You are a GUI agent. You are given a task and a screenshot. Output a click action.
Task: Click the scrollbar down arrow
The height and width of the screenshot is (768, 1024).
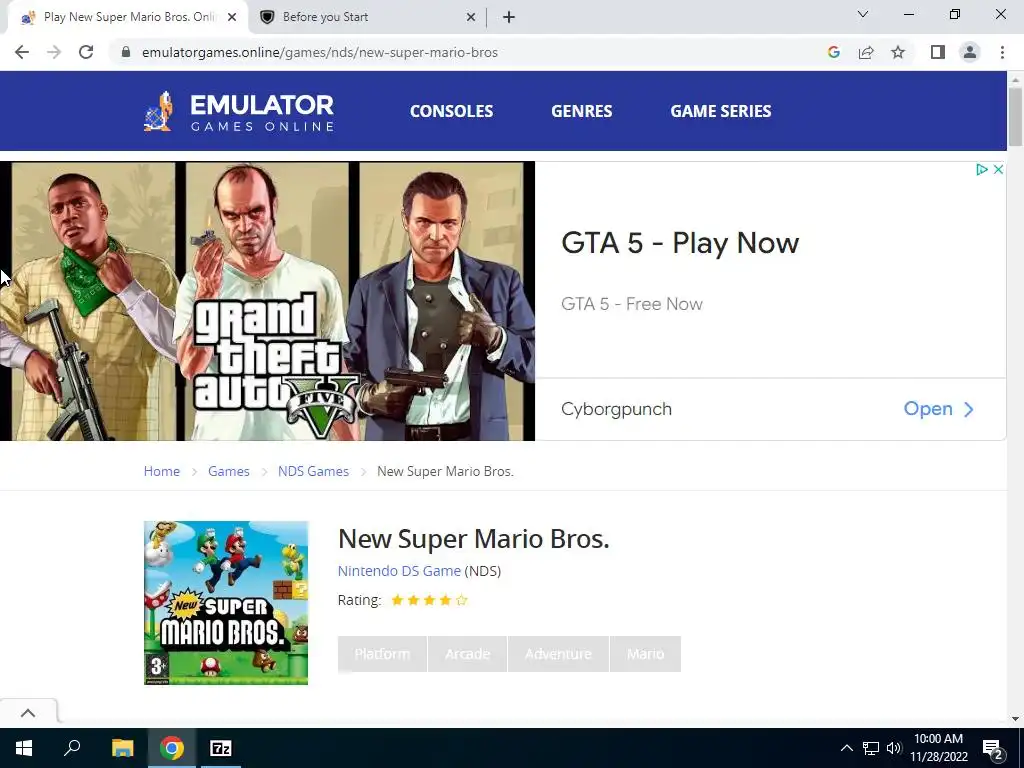pyautogui.click(x=1016, y=718)
